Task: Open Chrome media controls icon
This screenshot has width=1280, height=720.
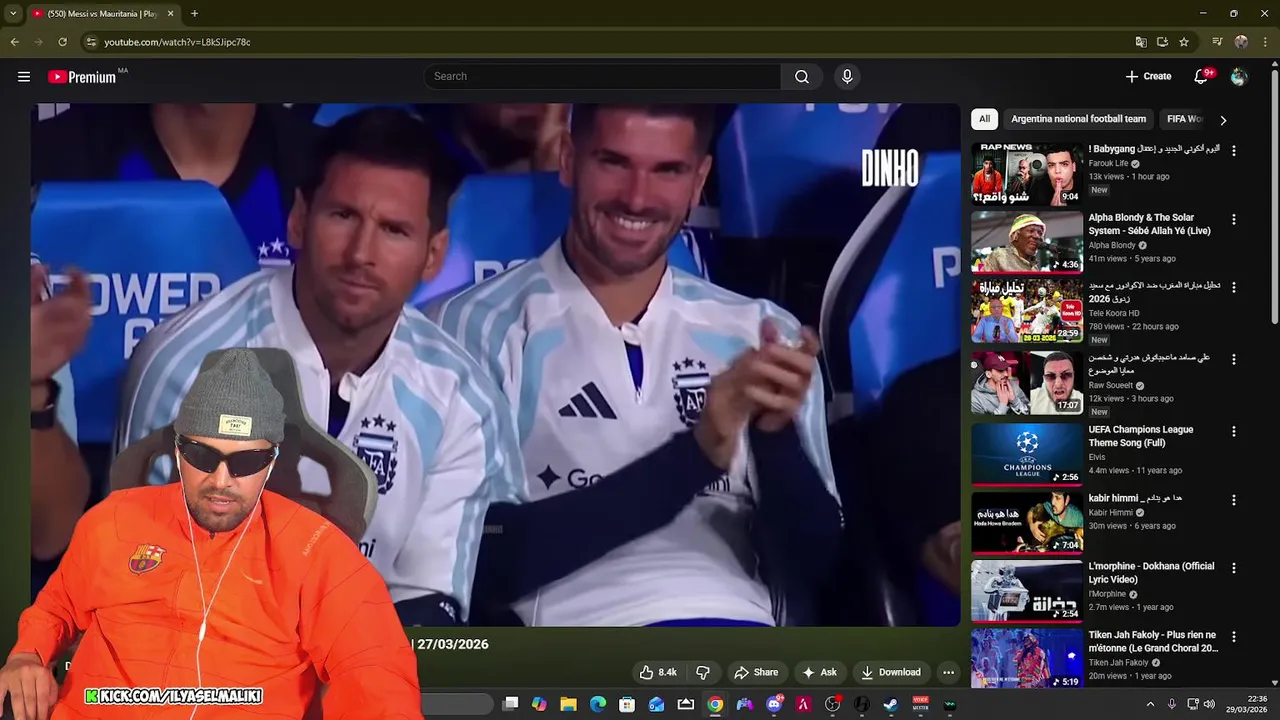Action: (x=1217, y=42)
